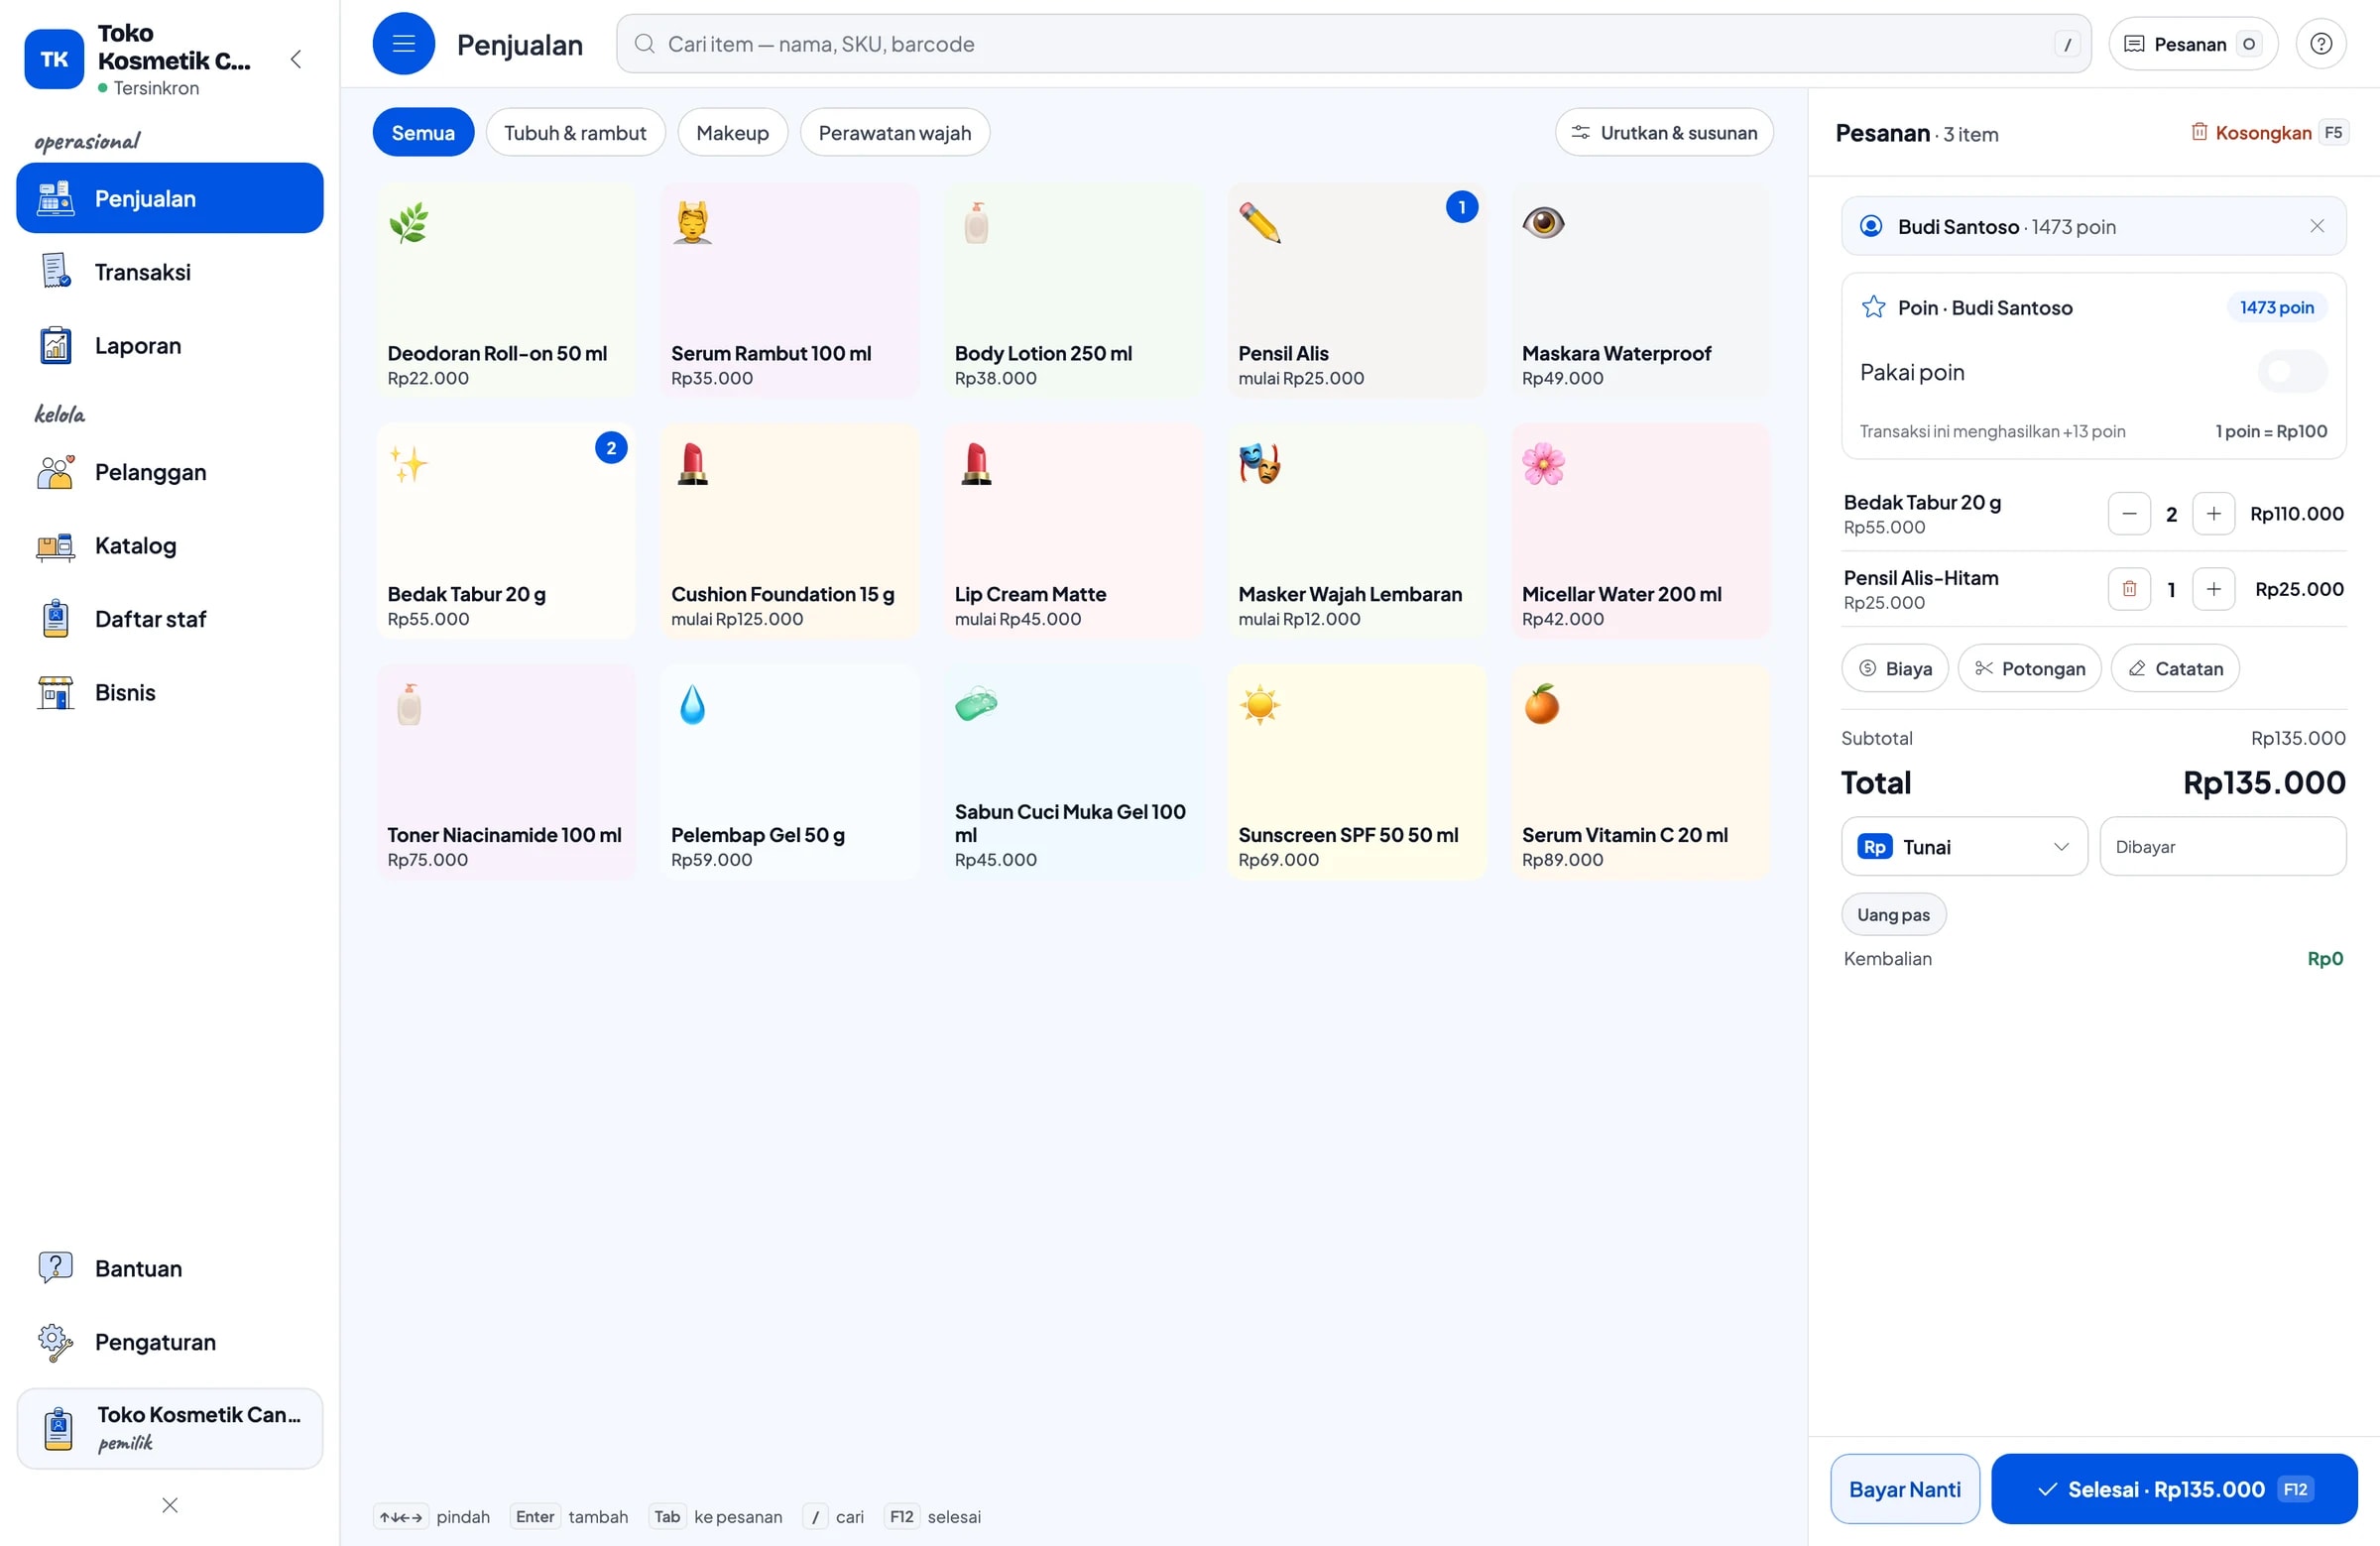Open the Tunai payment method dropdown
Screen dimensions: 2380x1546
(x=1964, y=847)
